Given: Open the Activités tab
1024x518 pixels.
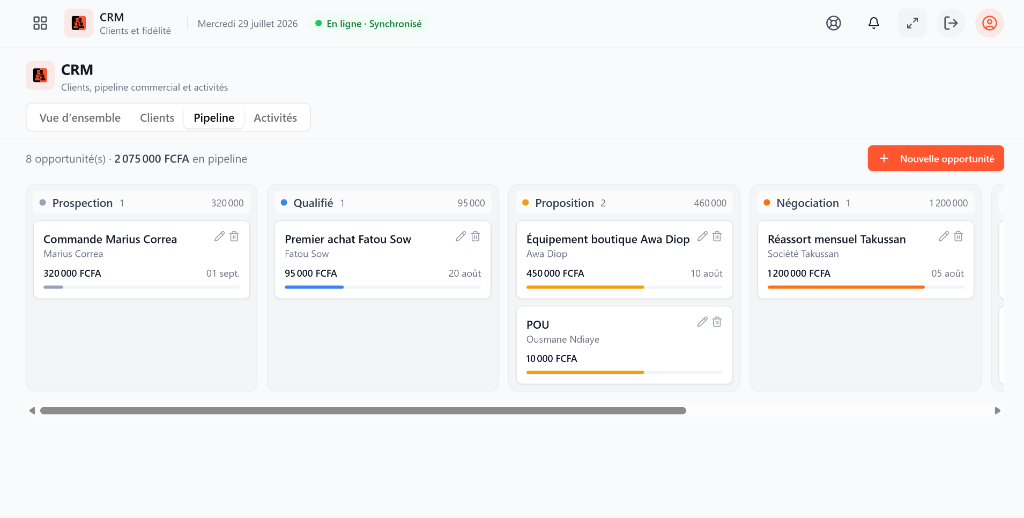Looking at the screenshot, I should [x=275, y=118].
